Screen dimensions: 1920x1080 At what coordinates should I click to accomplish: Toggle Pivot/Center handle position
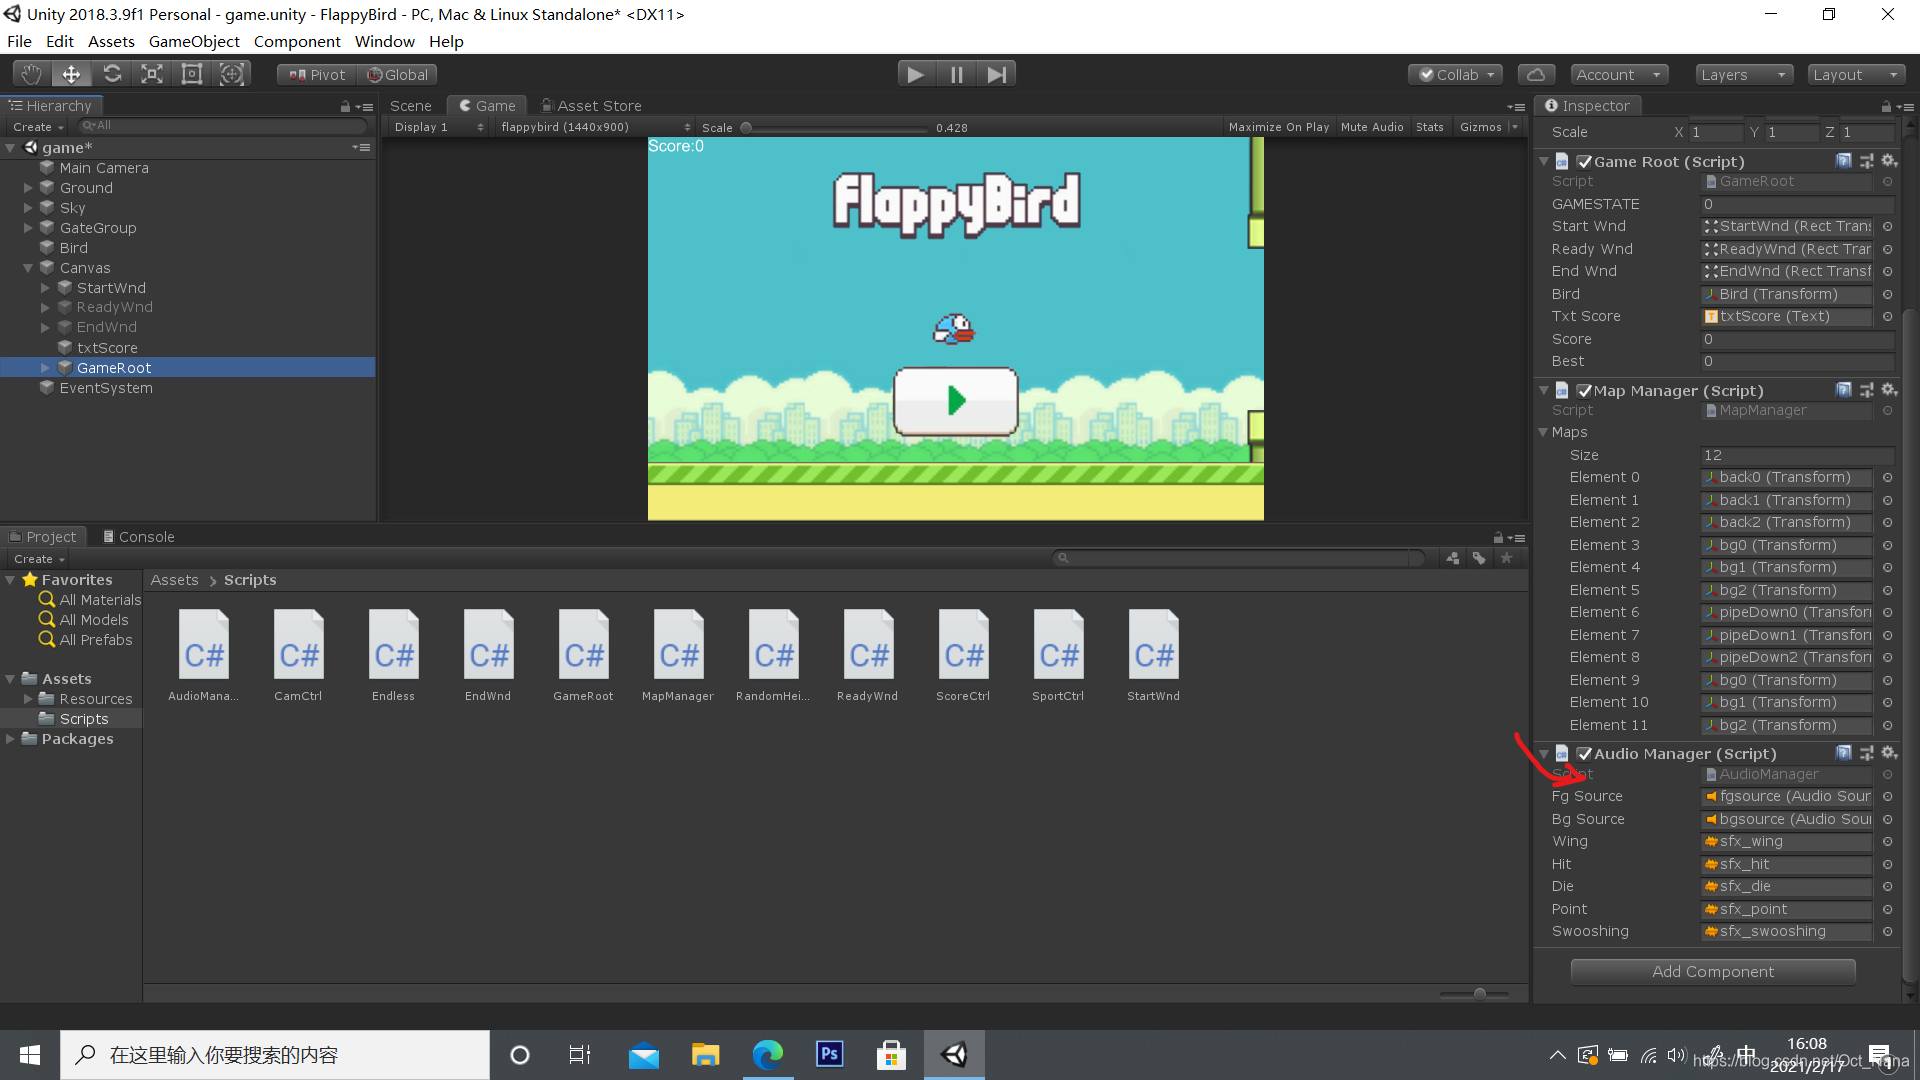point(317,75)
